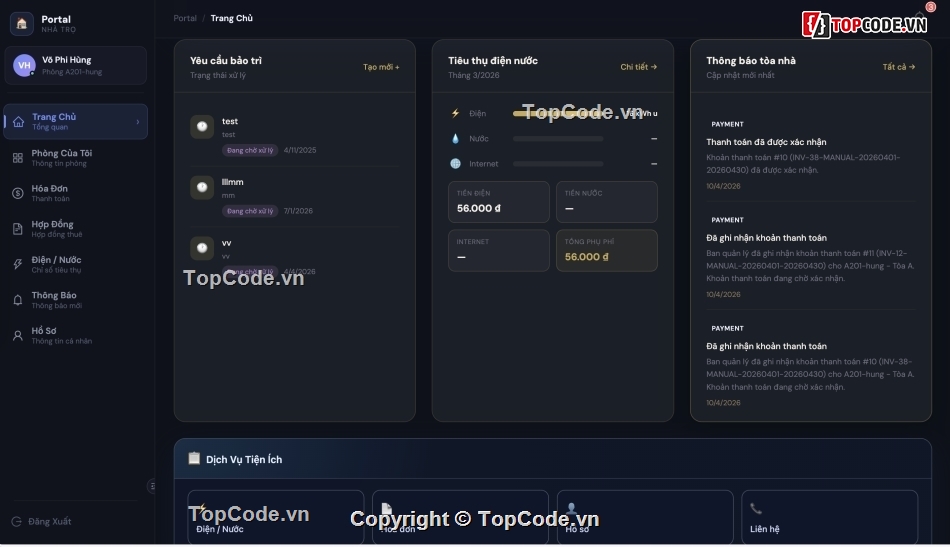950x547 pixels.
Task: Click the 'Tháng 3/2026' subtitle
Action: pos(474,75)
